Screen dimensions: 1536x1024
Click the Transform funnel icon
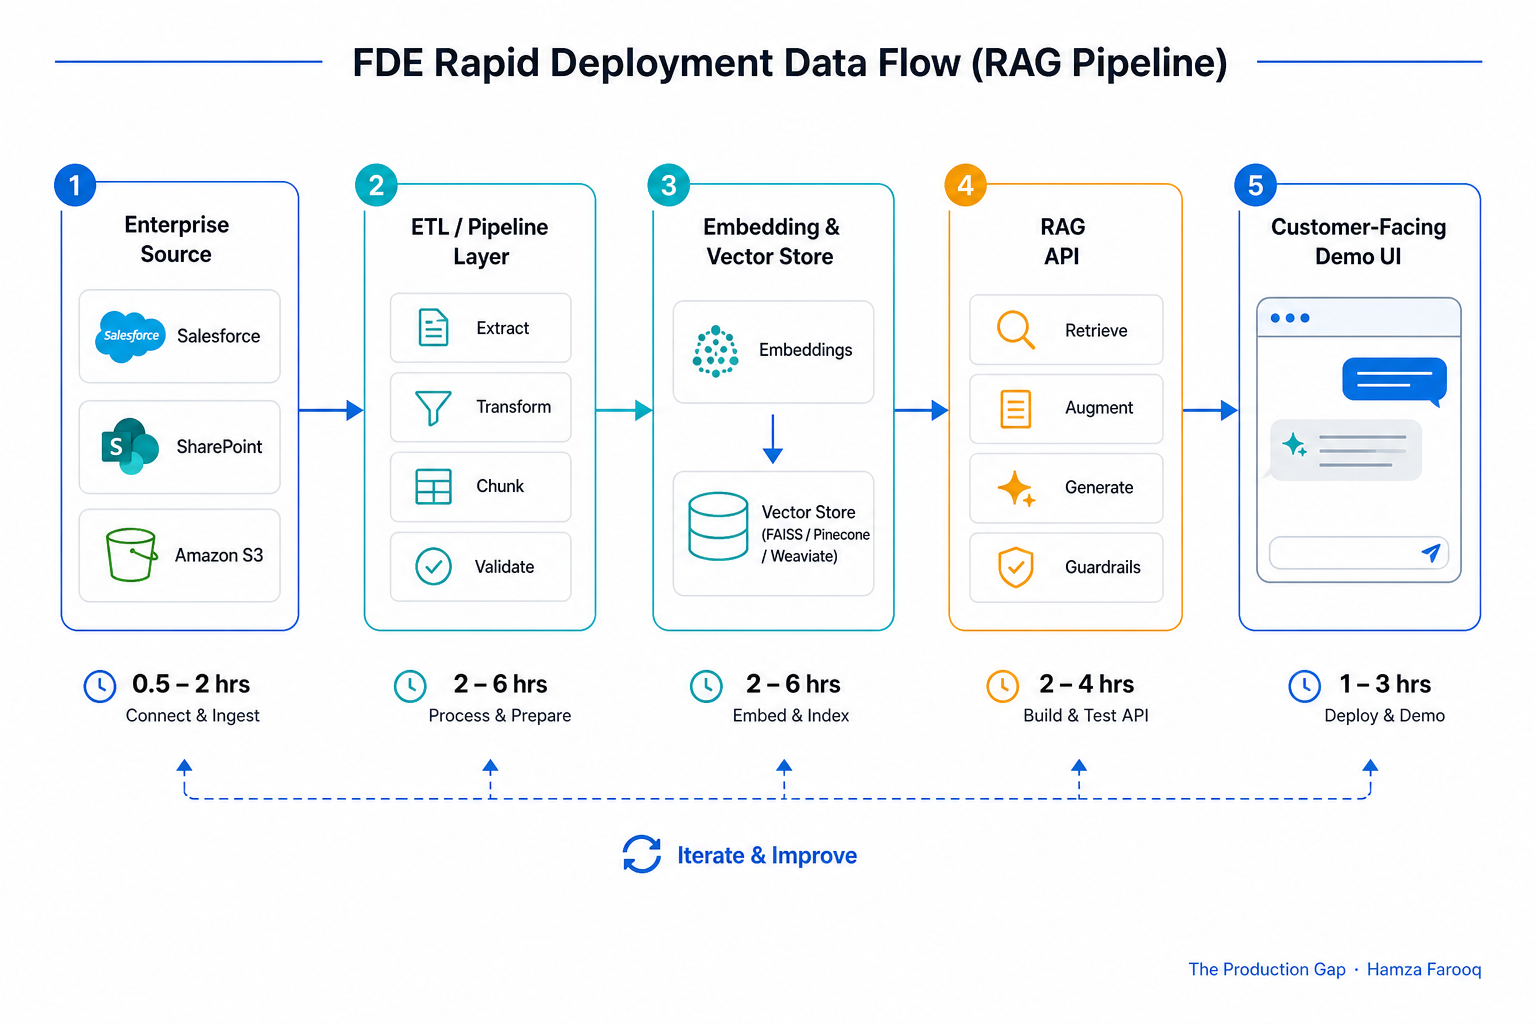coord(433,407)
